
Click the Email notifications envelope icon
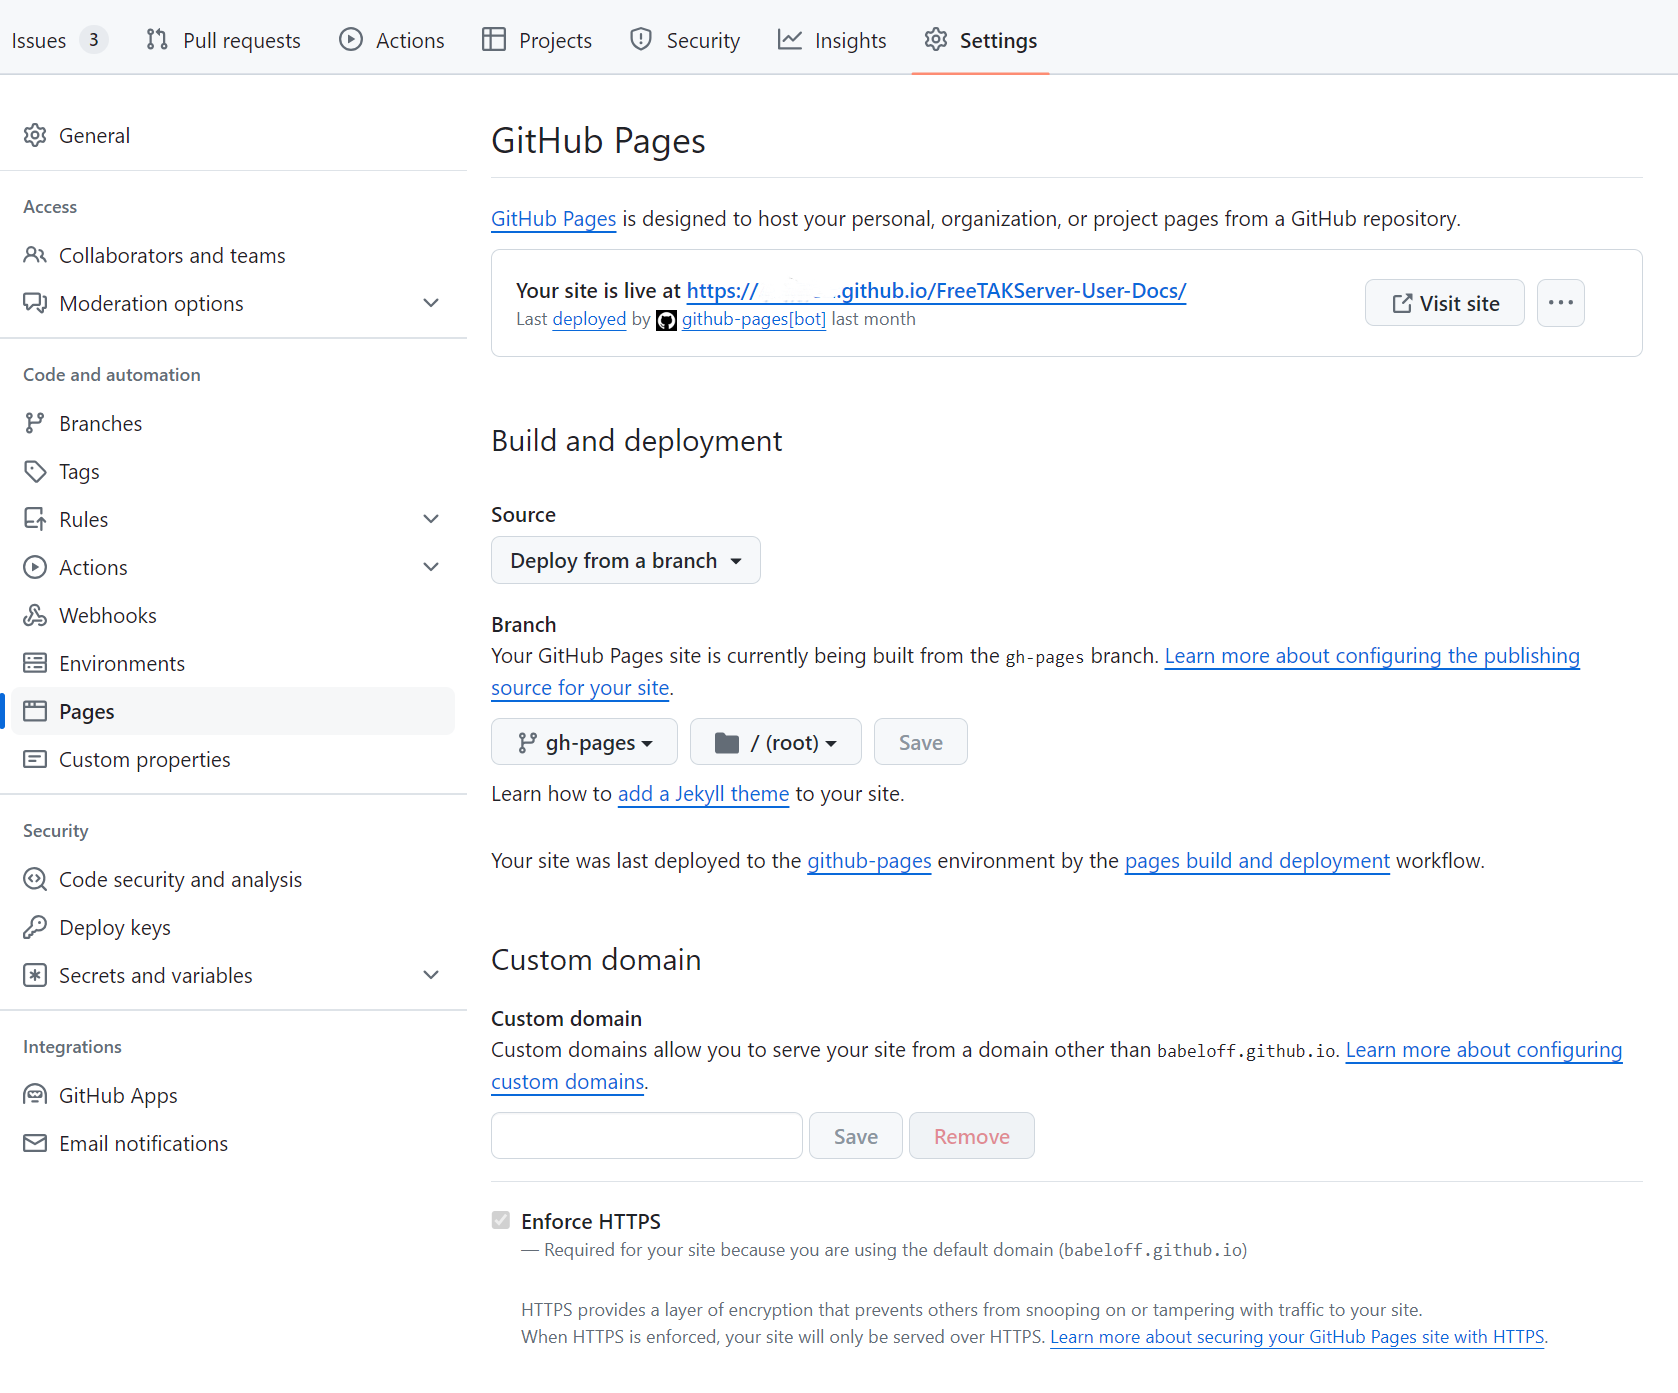point(35,1143)
